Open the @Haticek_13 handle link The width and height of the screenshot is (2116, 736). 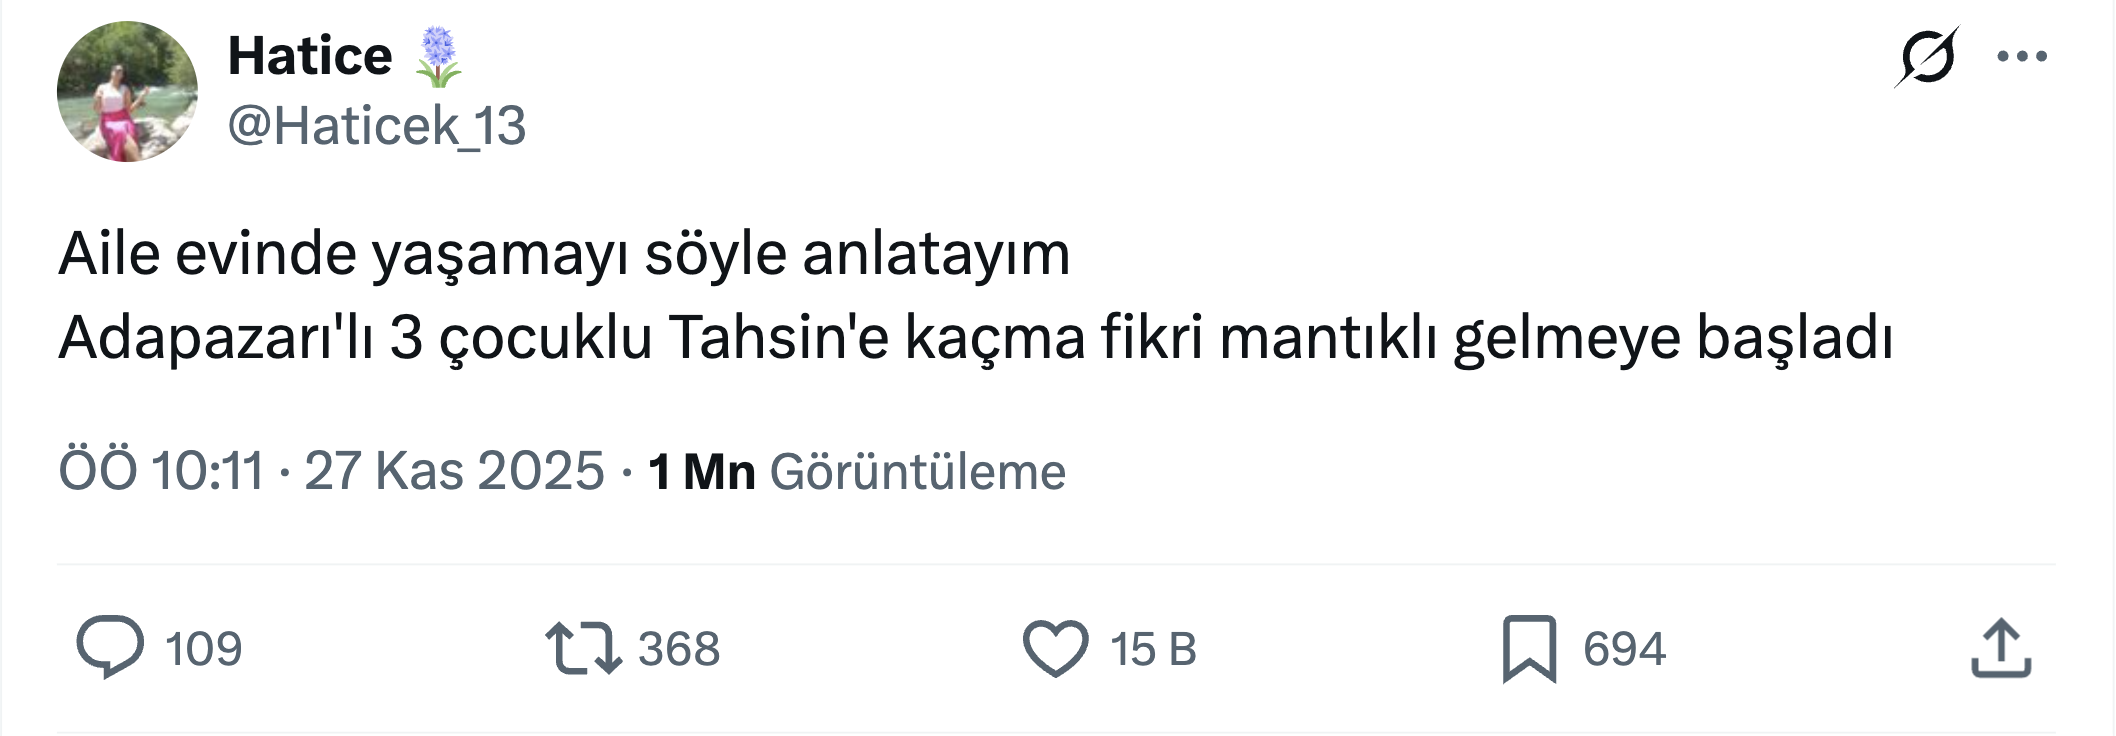377,126
